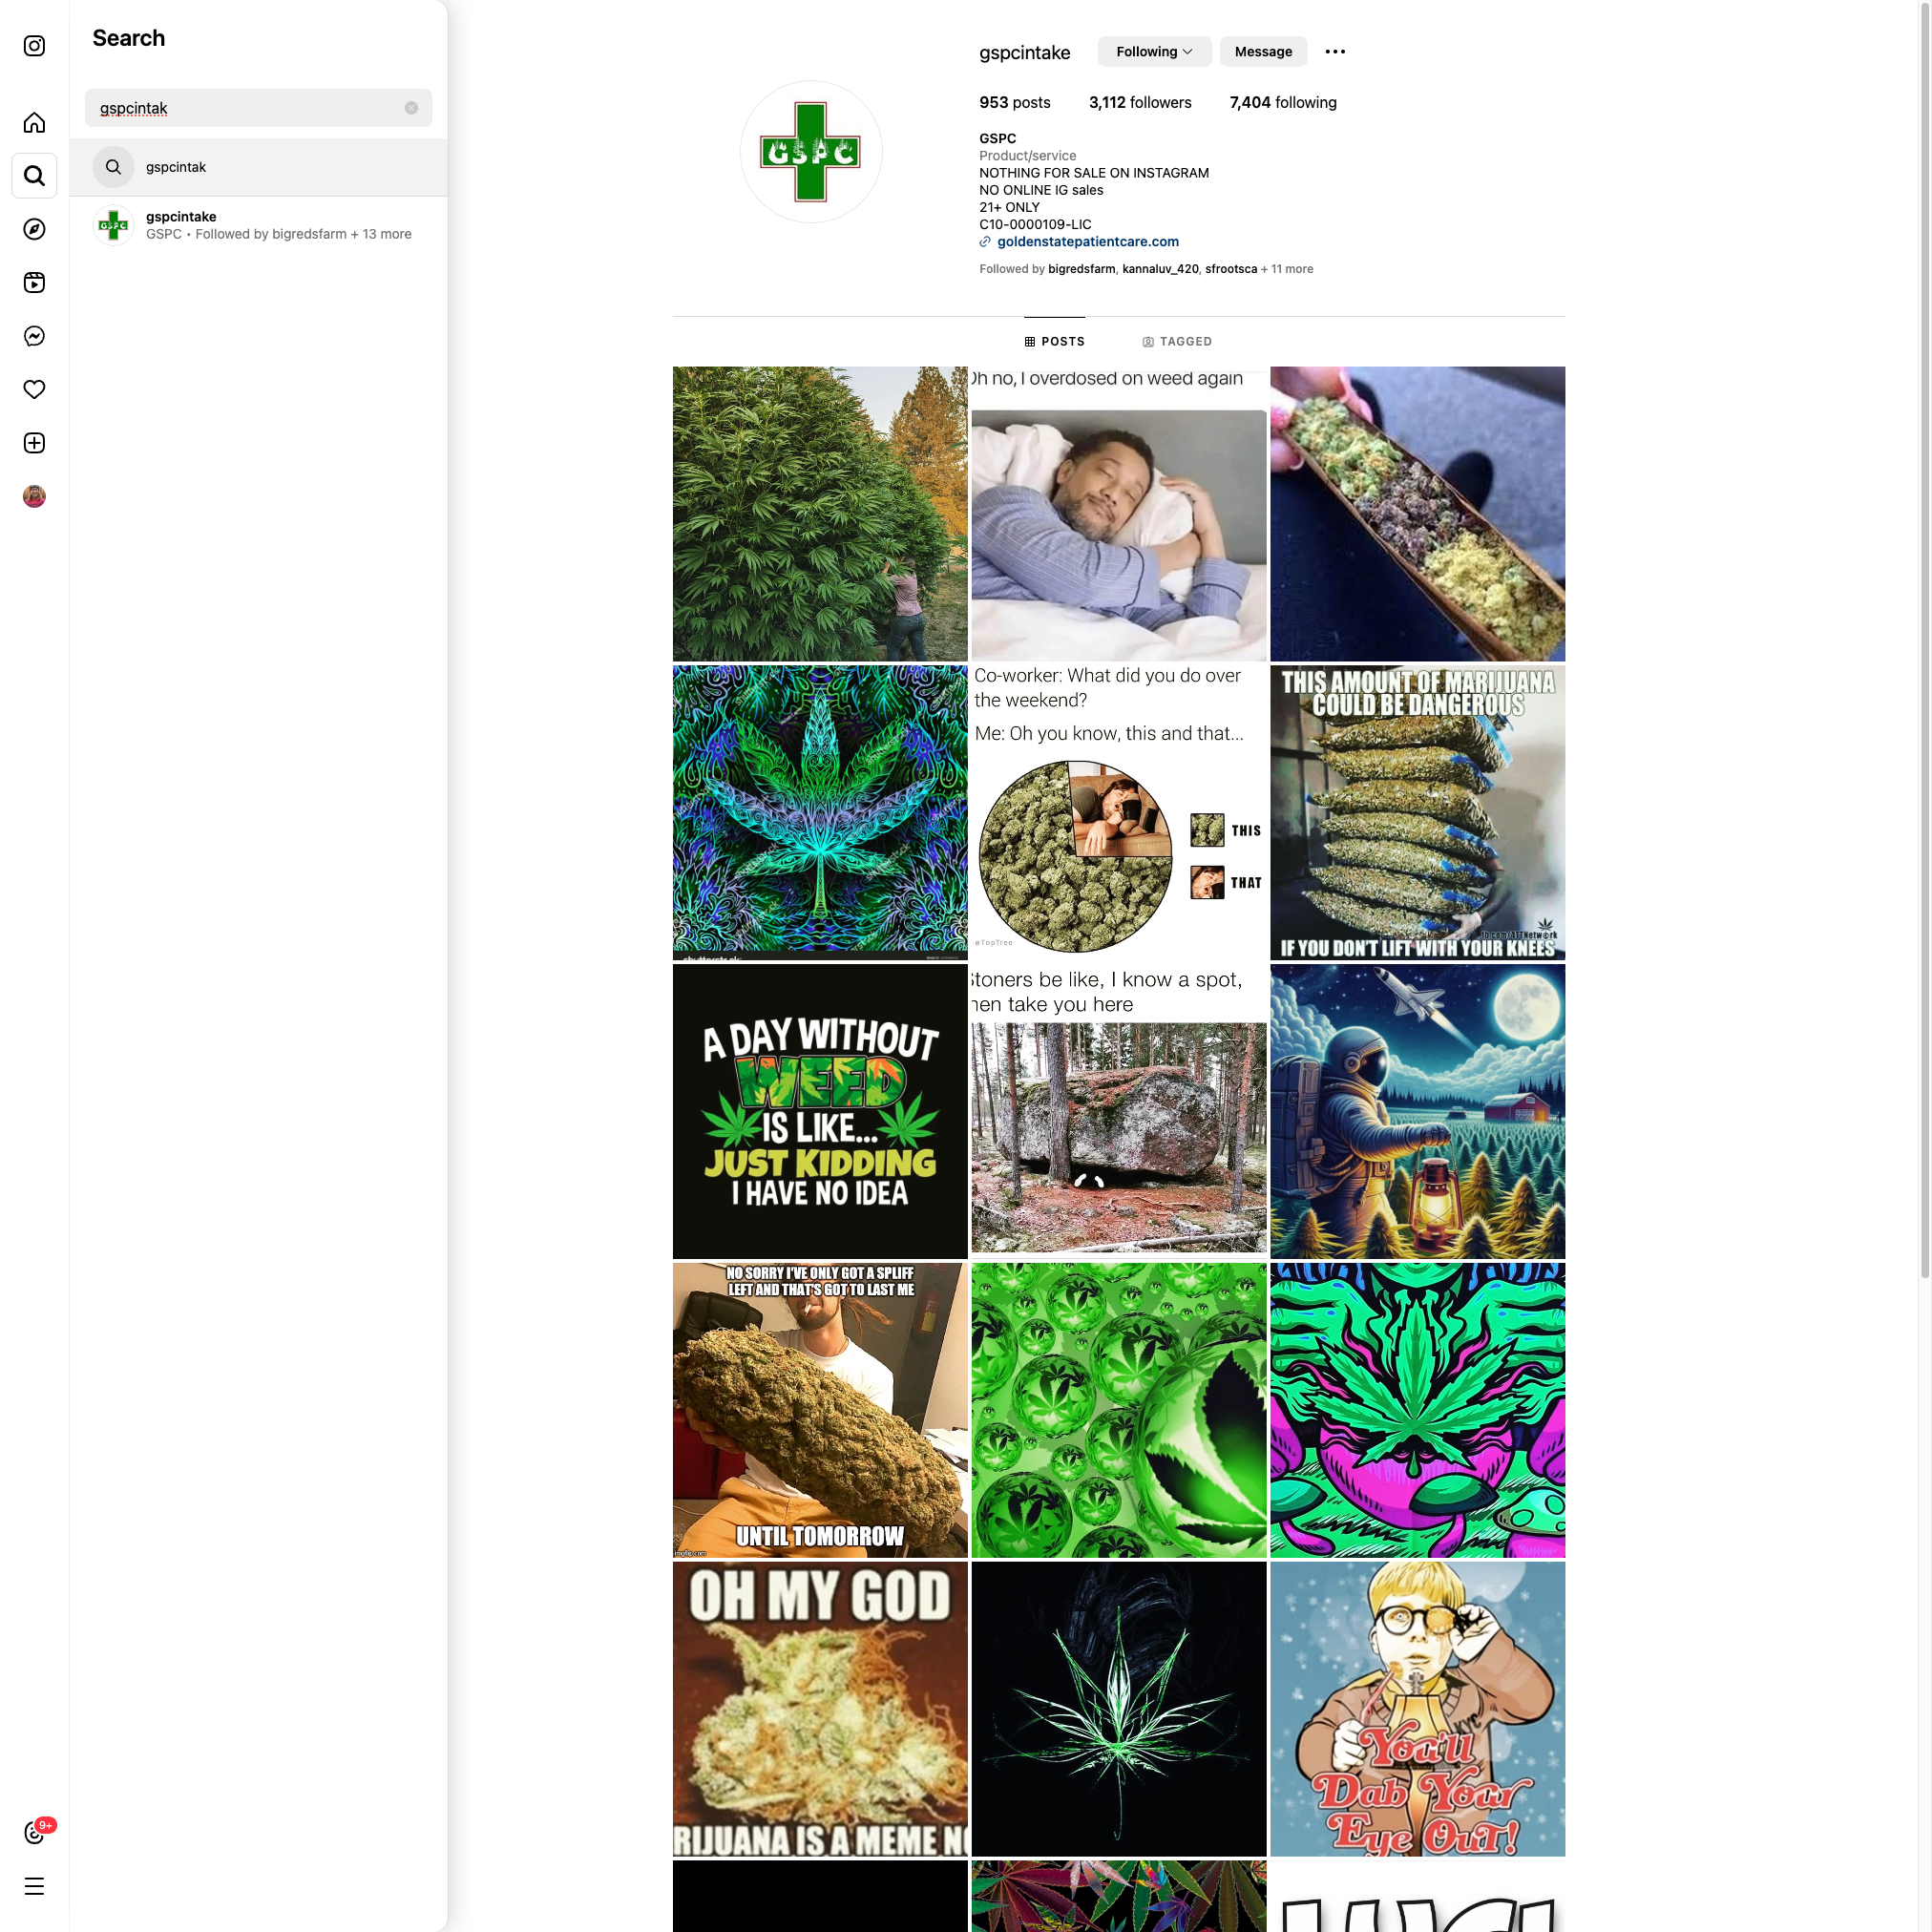Open Messenger direct messages icon

point(34,336)
